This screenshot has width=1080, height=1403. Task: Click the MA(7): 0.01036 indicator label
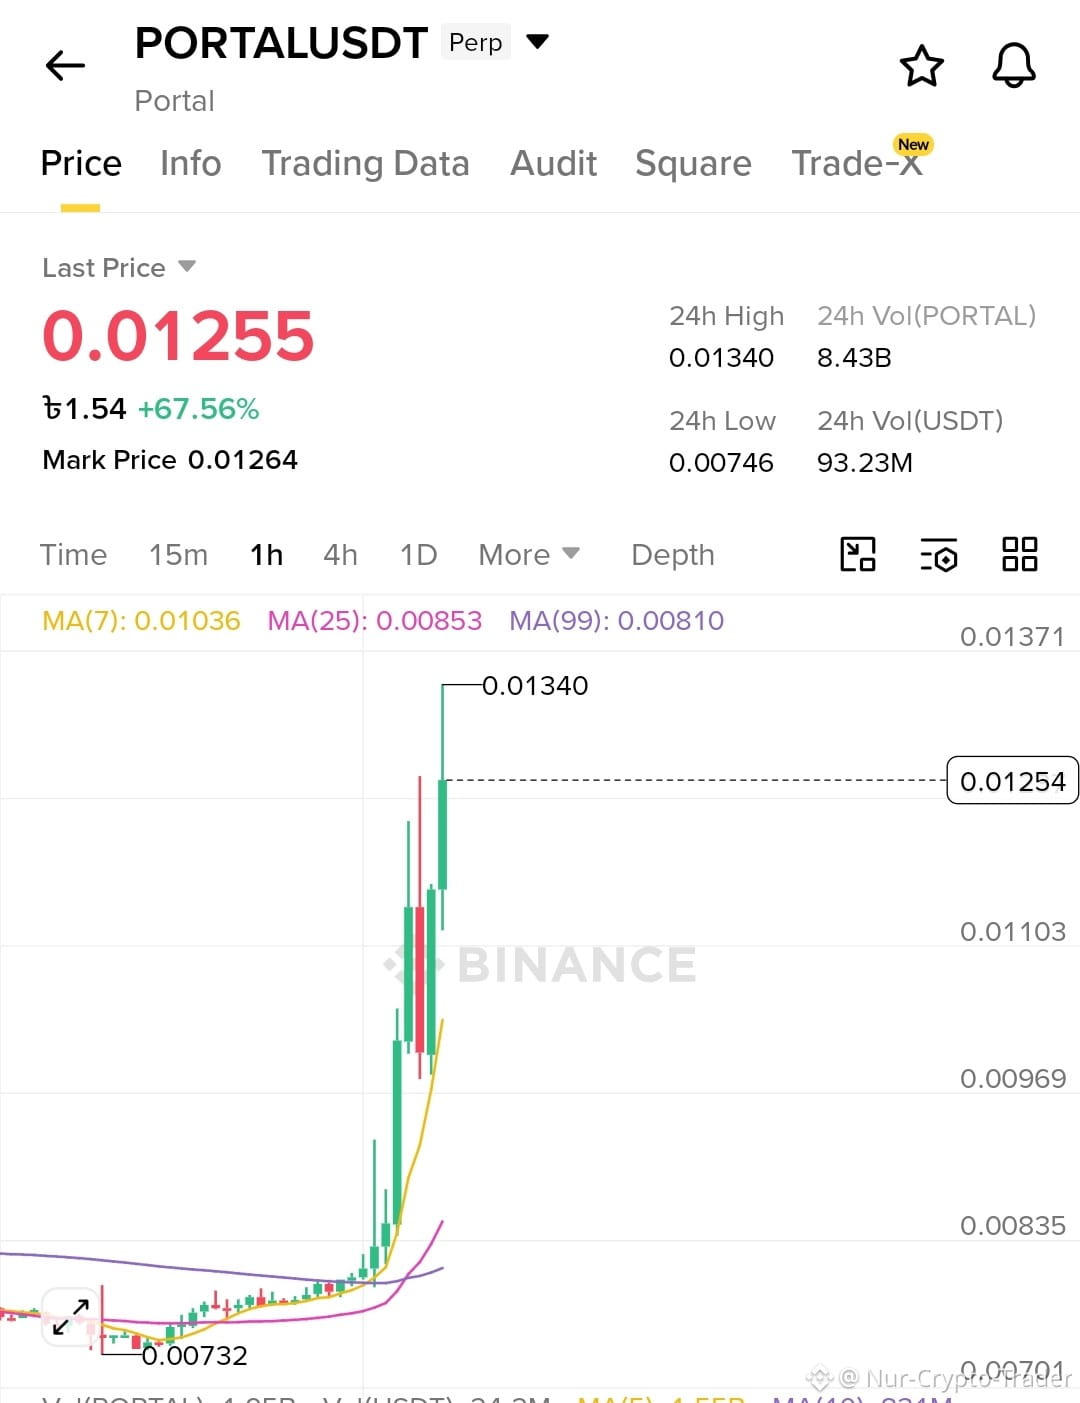click(x=141, y=621)
